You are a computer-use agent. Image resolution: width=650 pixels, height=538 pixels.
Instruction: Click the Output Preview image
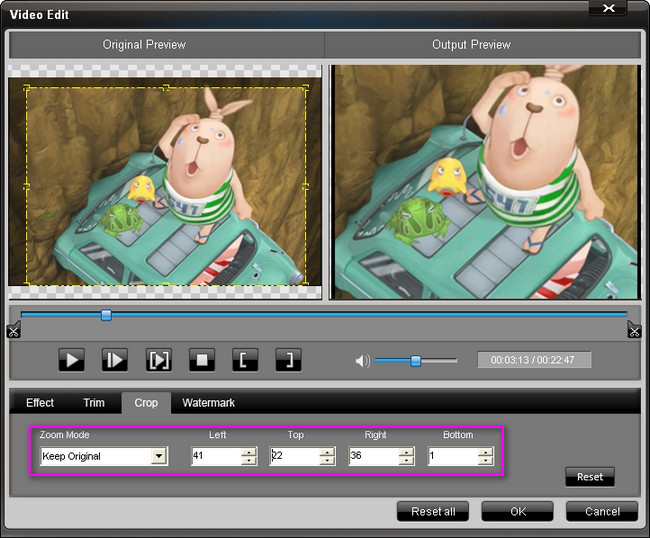486,182
